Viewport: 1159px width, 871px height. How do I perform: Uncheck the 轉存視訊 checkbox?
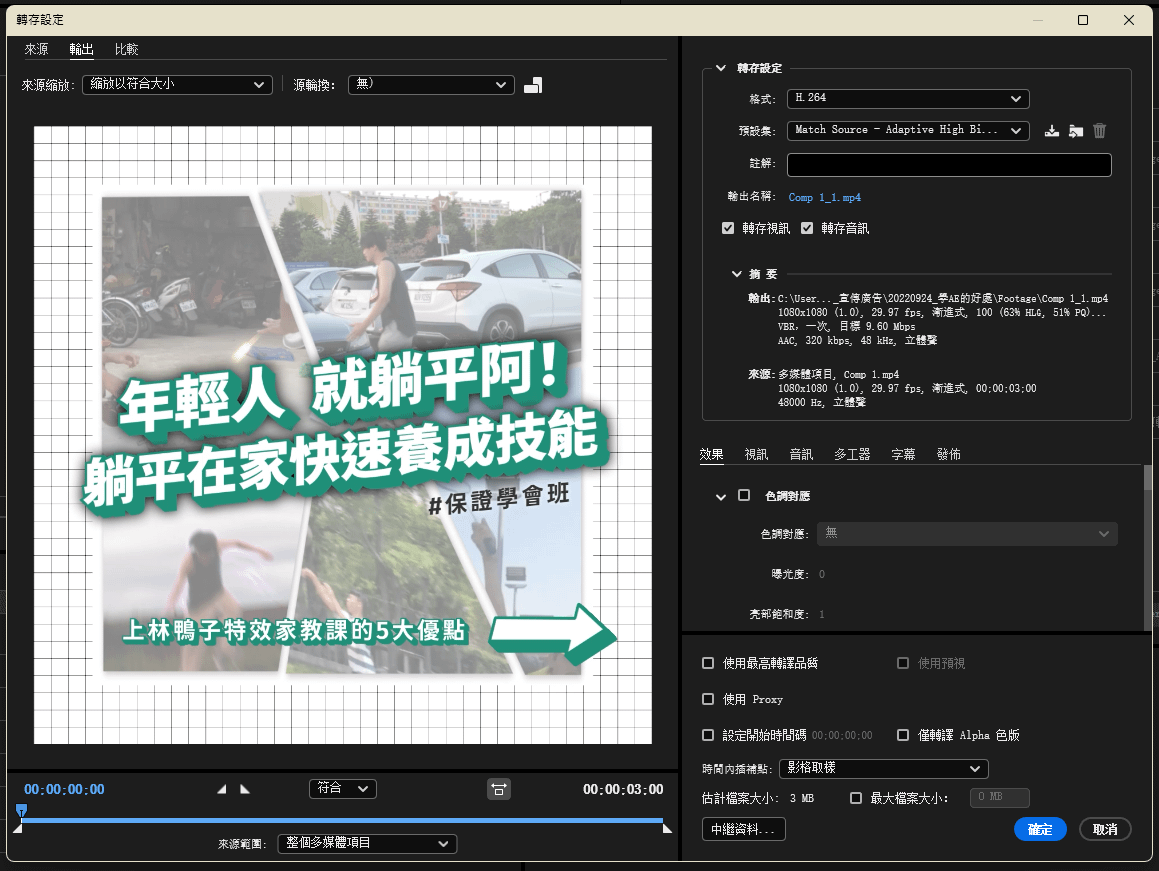pyautogui.click(x=728, y=228)
